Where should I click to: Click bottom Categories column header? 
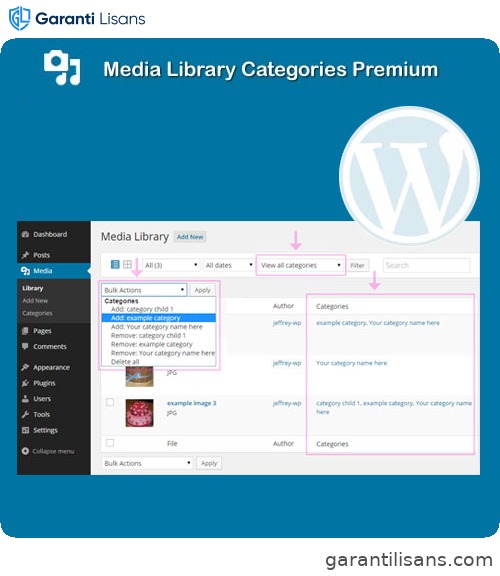point(332,444)
